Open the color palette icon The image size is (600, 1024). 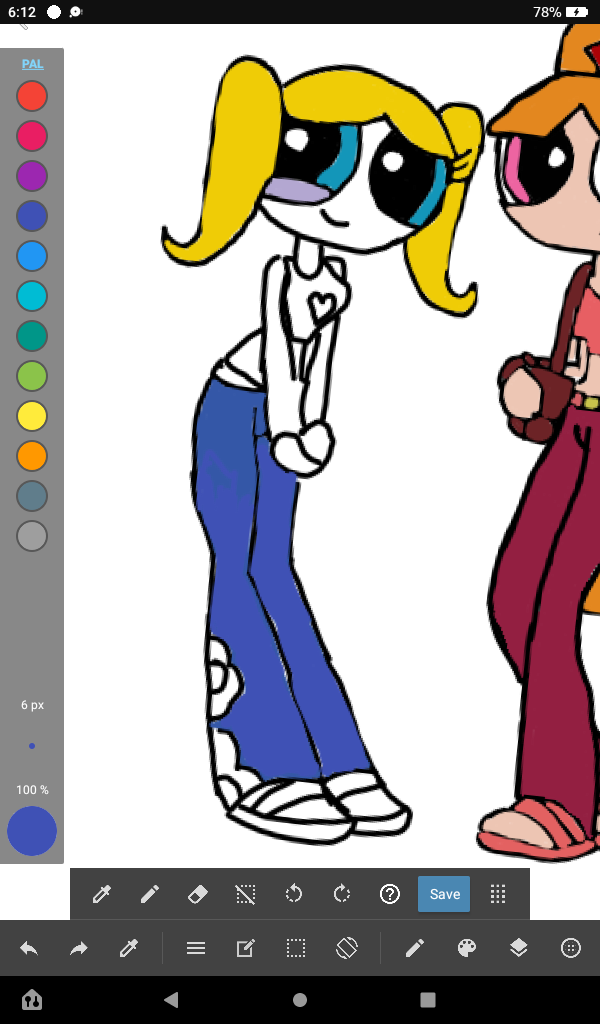point(467,948)
